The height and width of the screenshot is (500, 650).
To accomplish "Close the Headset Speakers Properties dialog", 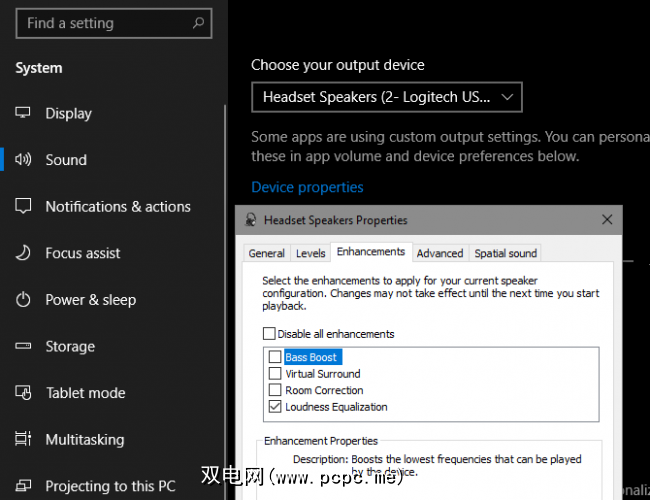I will [x=607, y=220].
